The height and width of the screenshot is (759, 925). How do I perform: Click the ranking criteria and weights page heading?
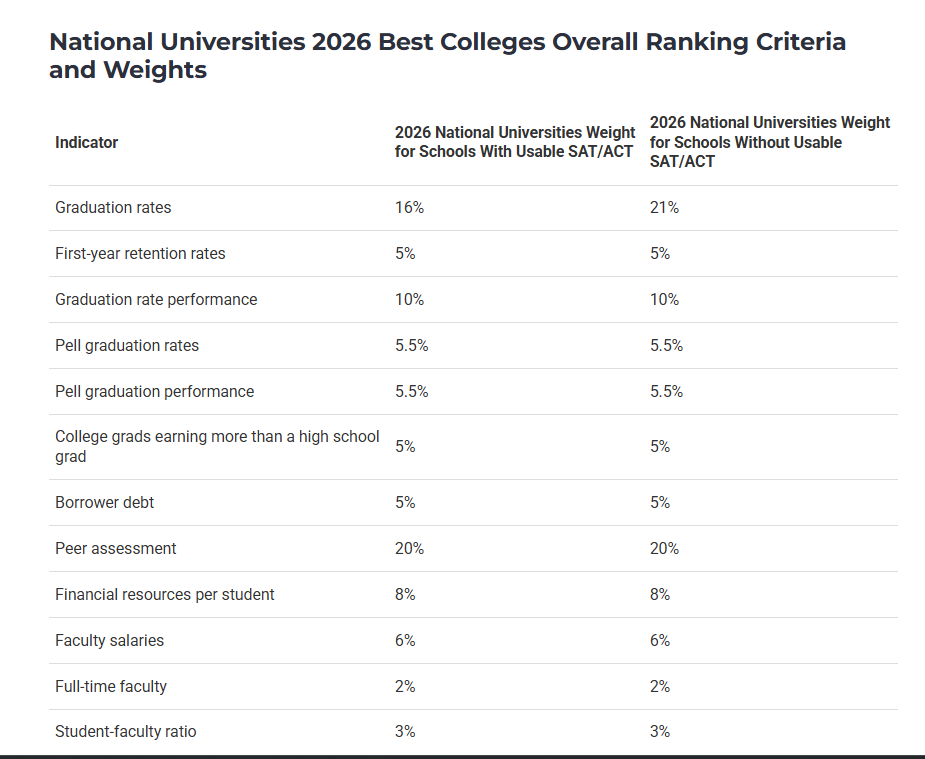[447, 56]
